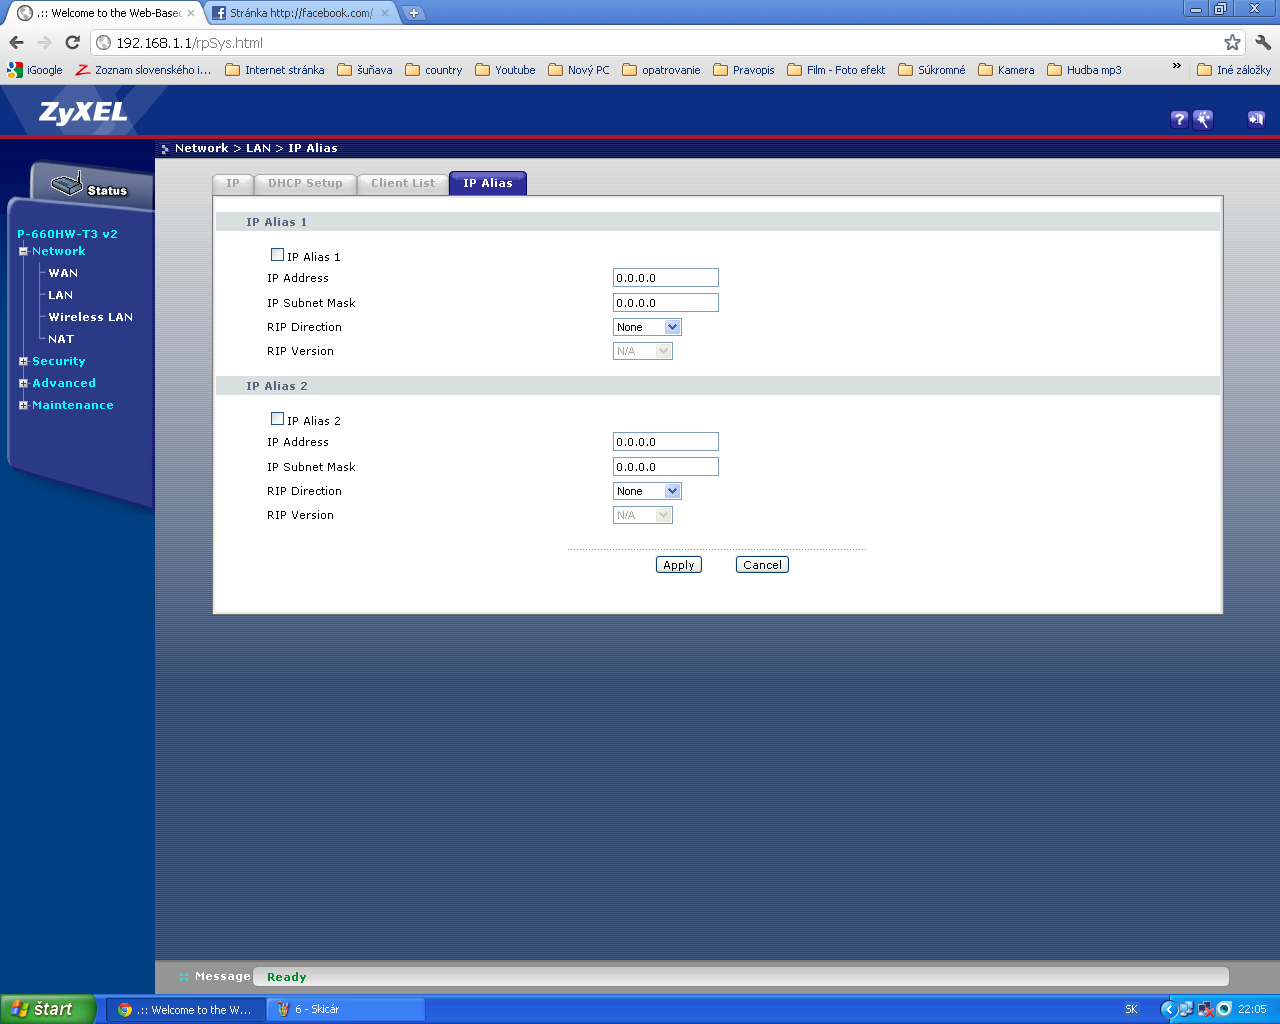Screen dimensions: 1280x1024
Task: Collapse the Network tree node
Action: (23, 251)
